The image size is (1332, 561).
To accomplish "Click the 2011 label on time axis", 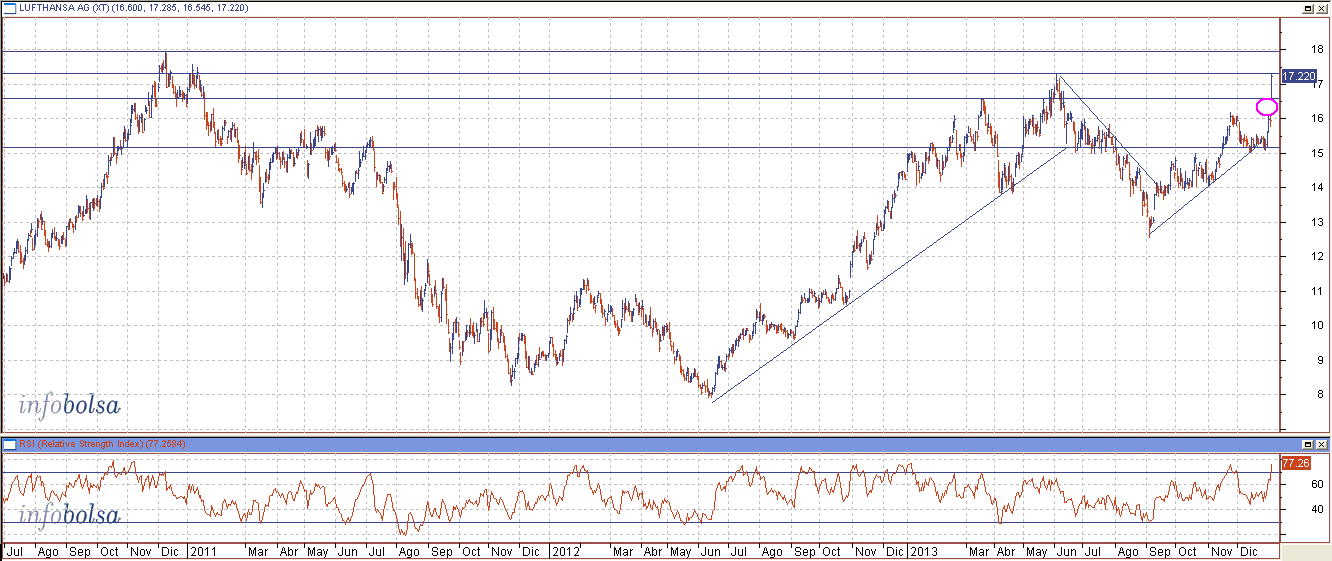I will click(x=203, y=552).
